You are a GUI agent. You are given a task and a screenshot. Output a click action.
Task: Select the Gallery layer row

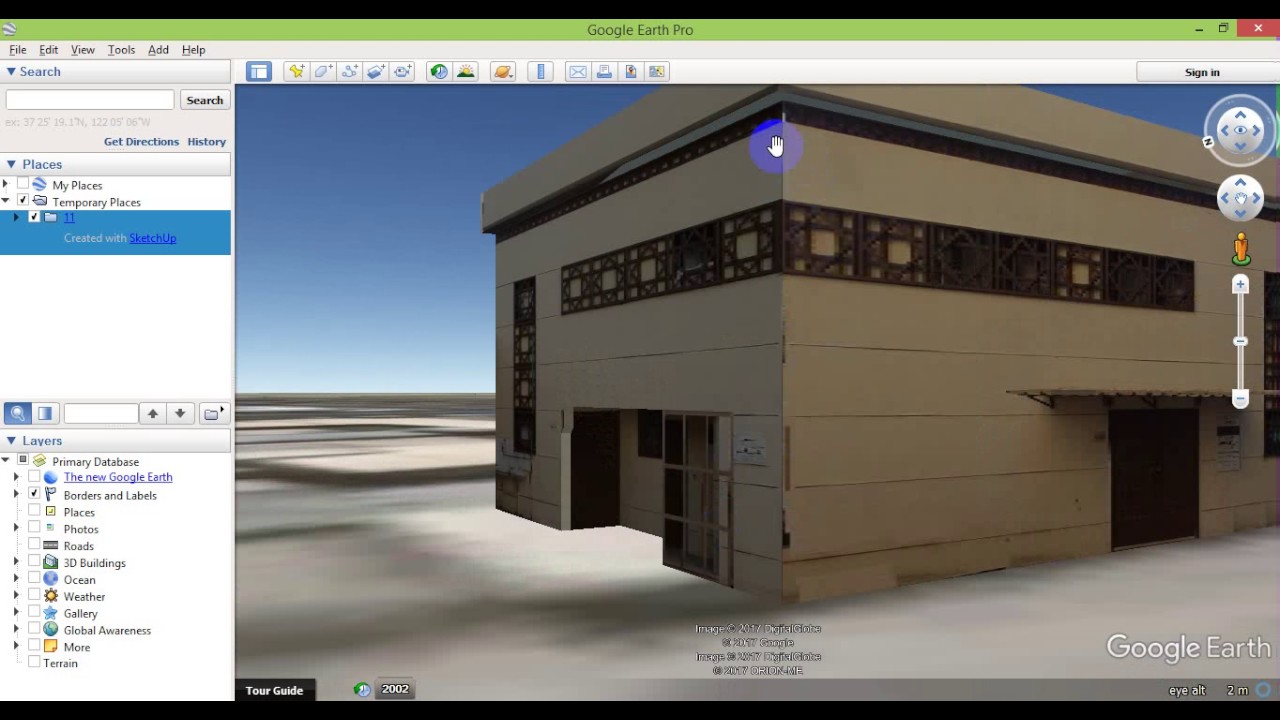click(x=80, y=613)
